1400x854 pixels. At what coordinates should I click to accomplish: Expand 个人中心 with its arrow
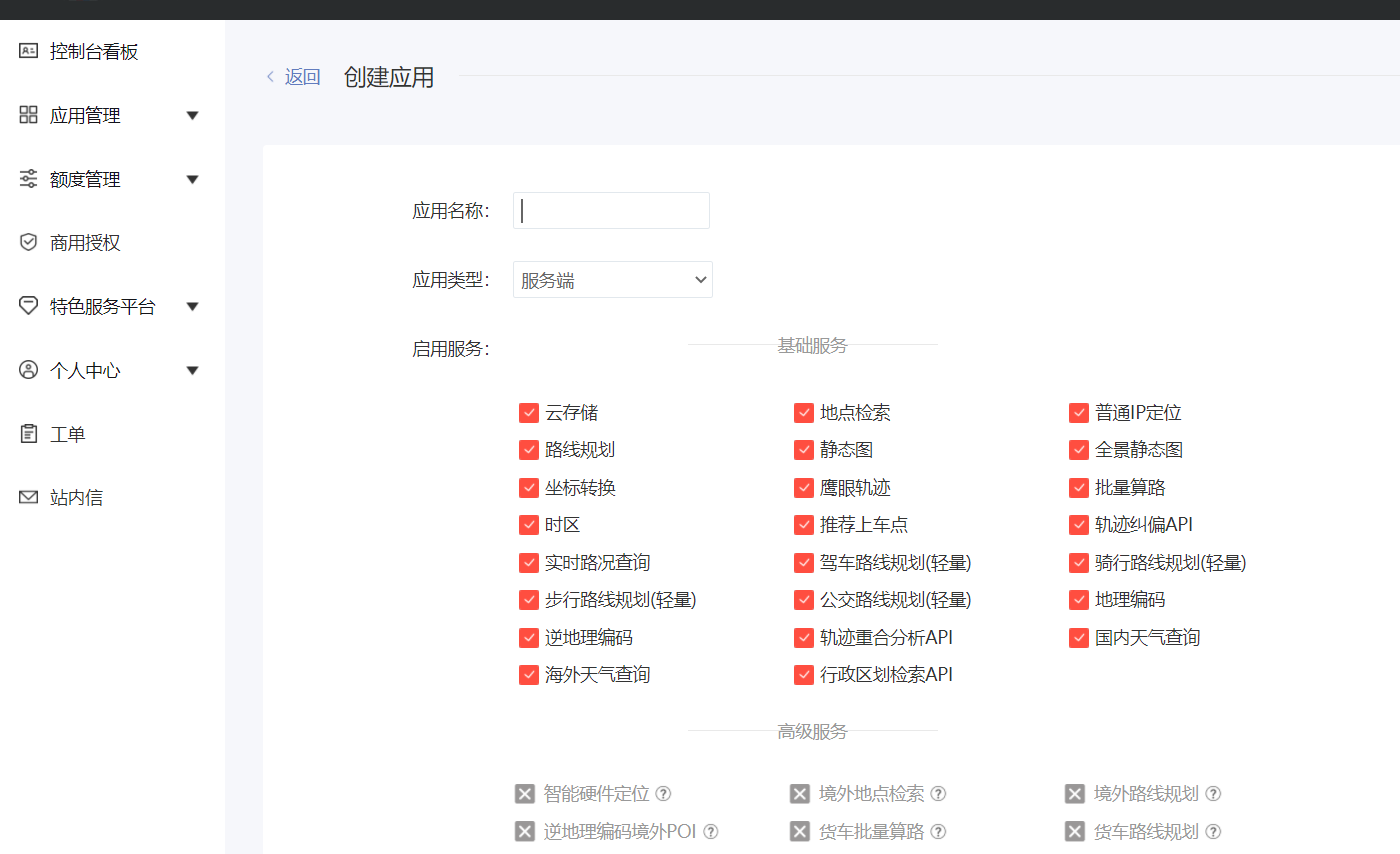tap(193, 371)
